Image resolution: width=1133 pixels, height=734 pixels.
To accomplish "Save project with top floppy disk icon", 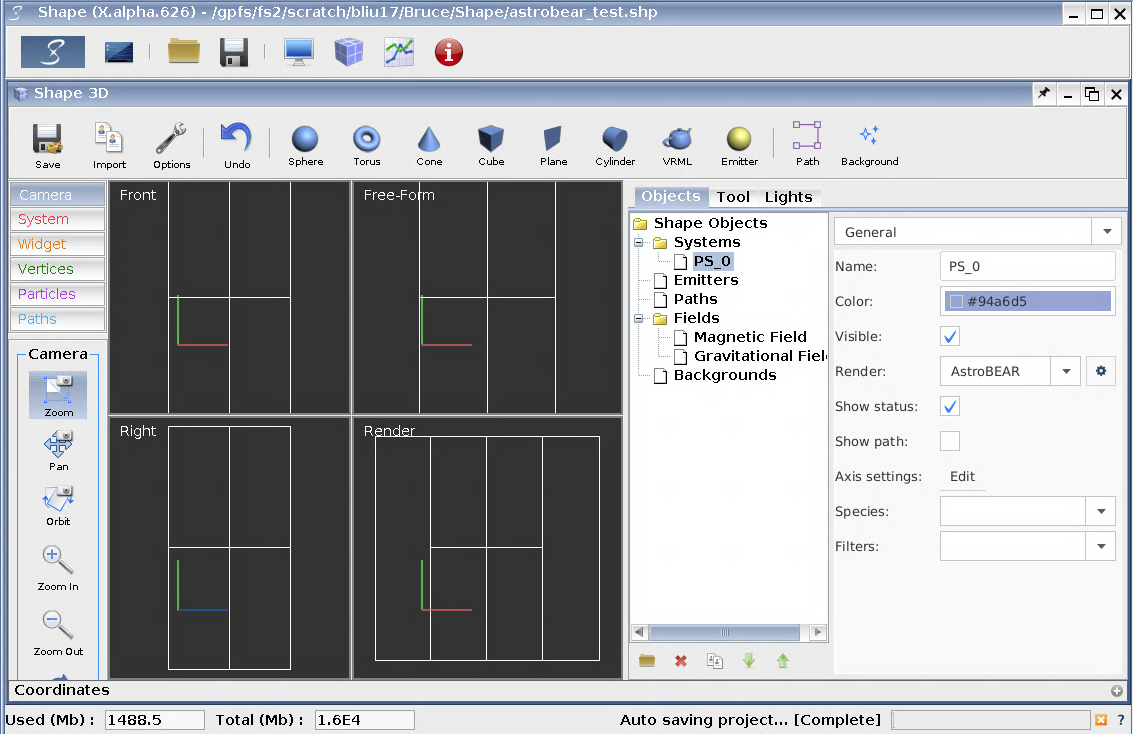I will [234, 52].
